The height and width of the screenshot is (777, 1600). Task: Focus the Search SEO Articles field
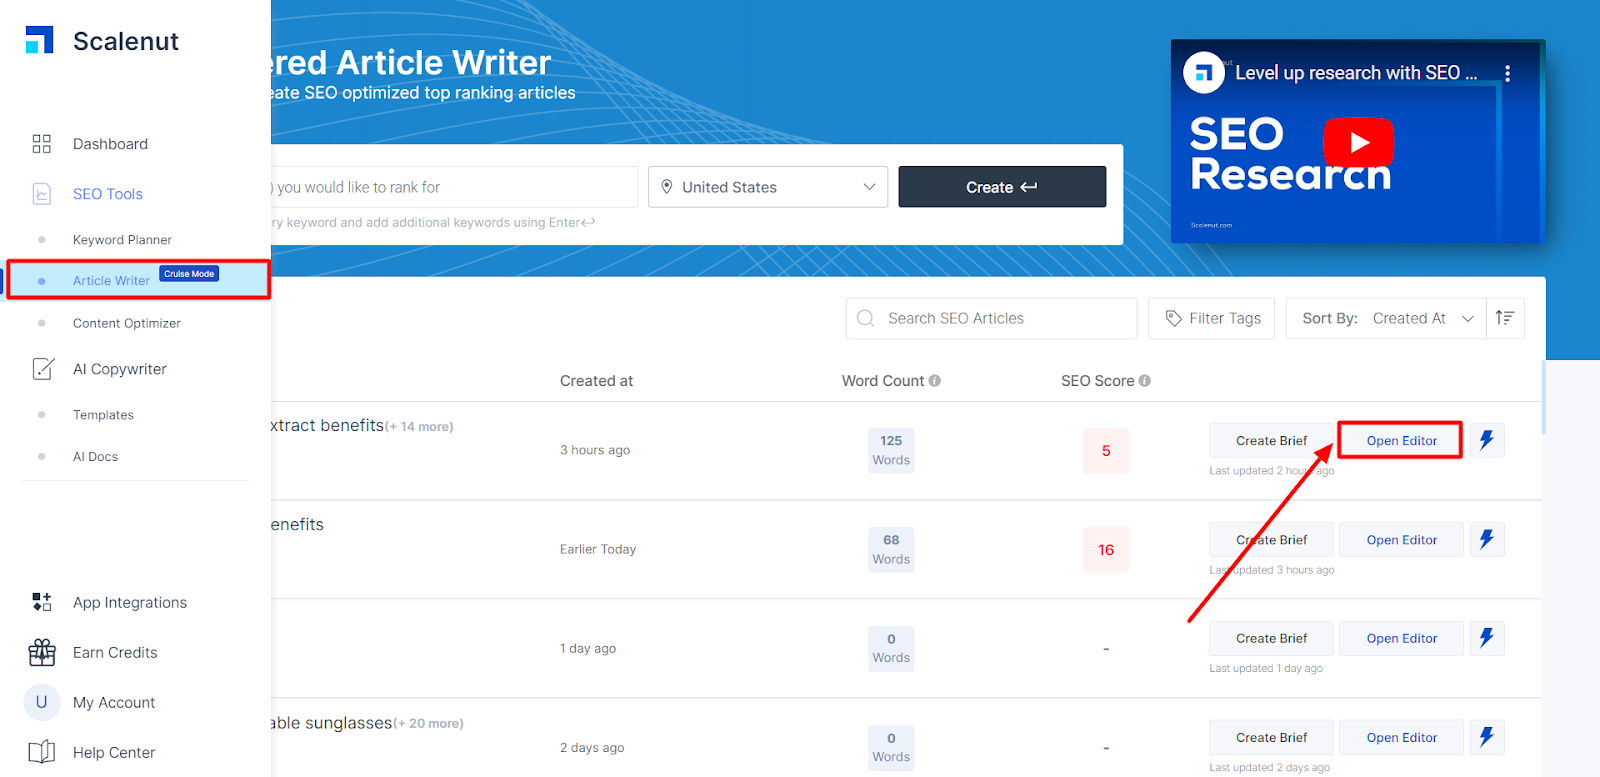point(991,319)
